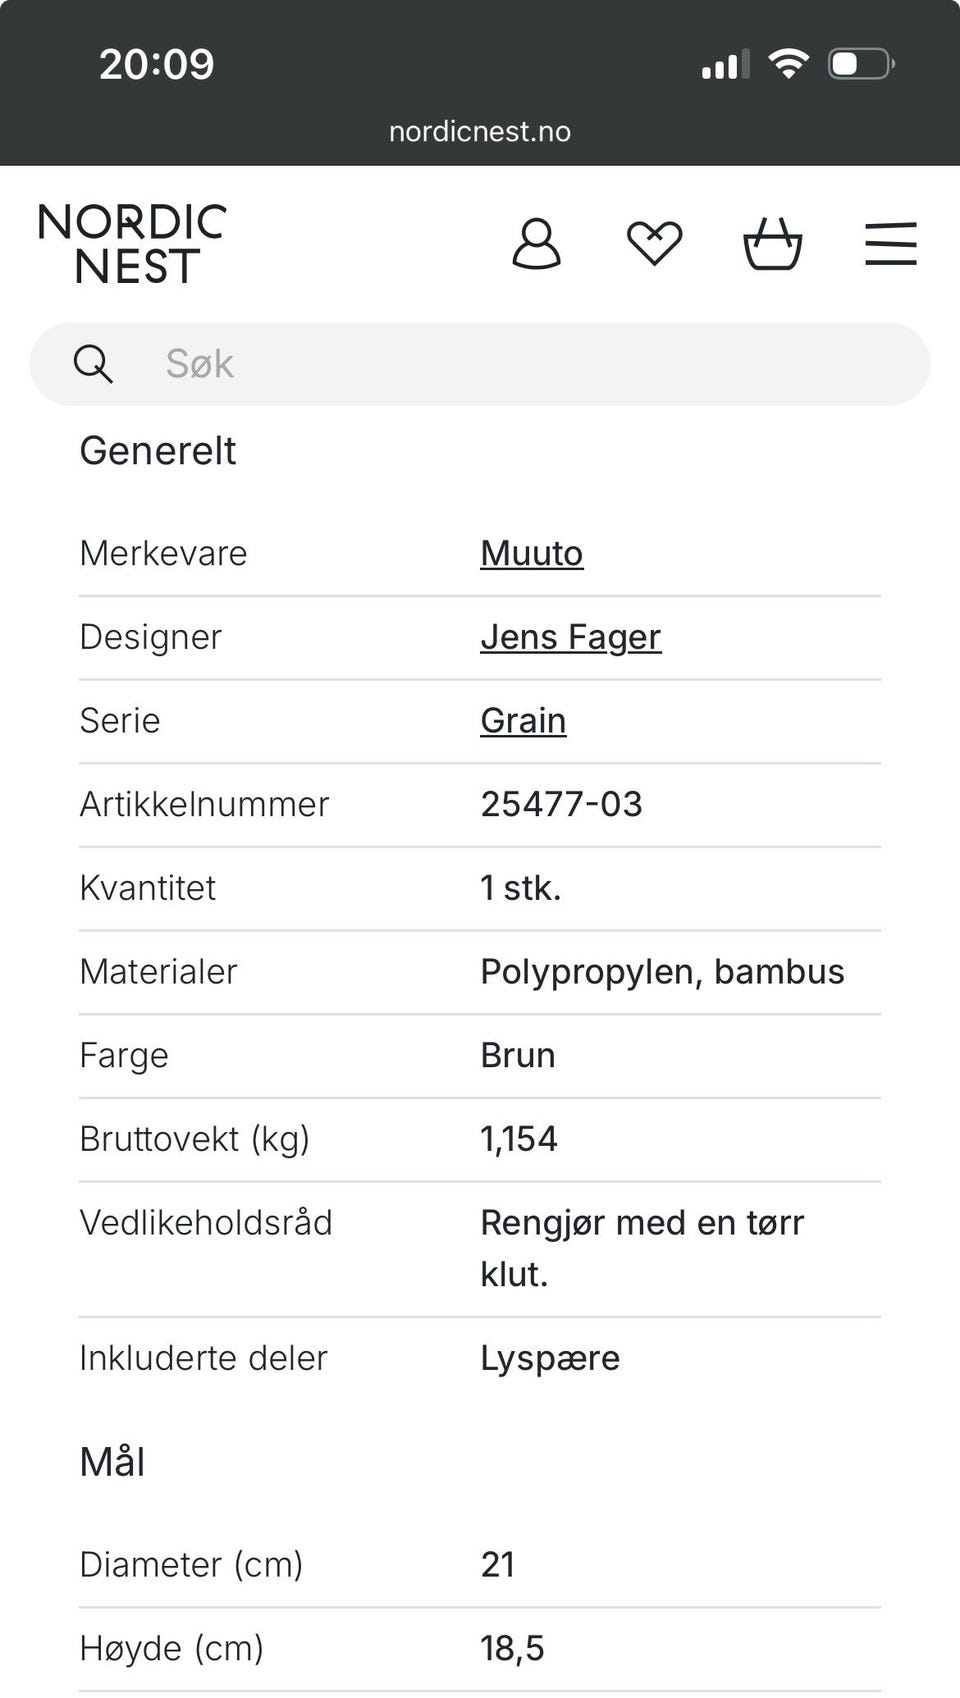Image resolution: width=960 pixels, height=1698 pixels.
Task: Tap the search magnifier icon
Action: [x=93, y=364]
